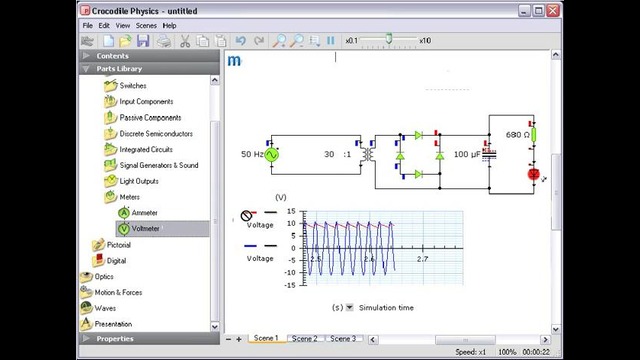The image size is (640, 360).
Task: Open the Passive Components folder
Action: [143, 118]
